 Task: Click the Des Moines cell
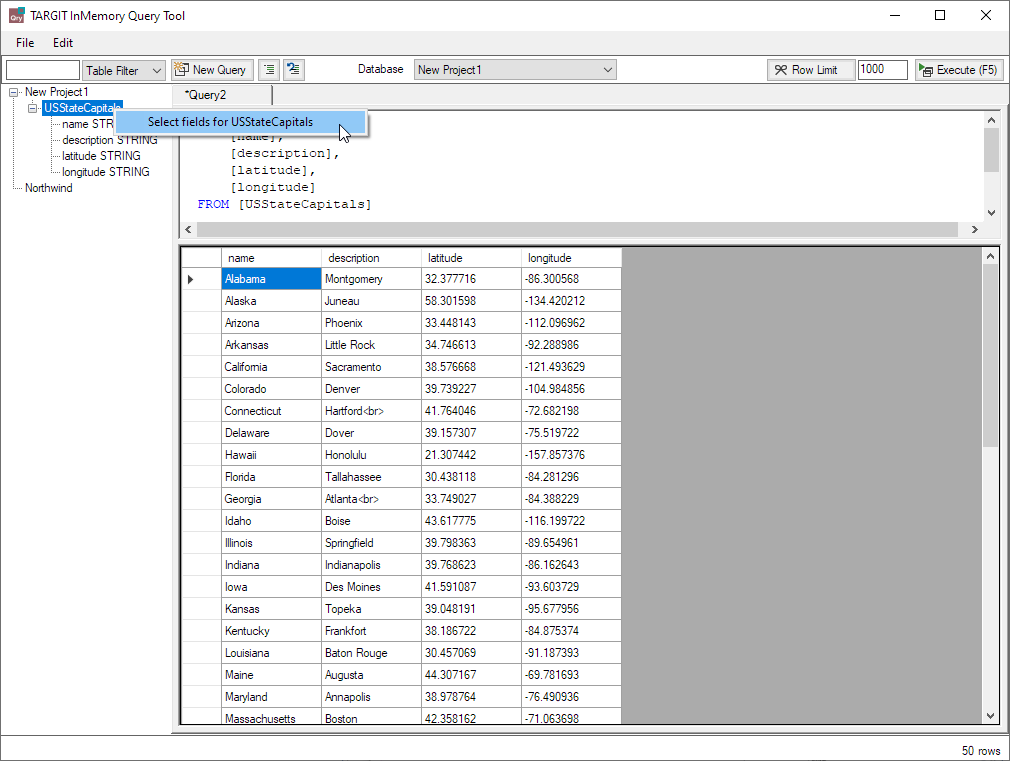[371, 587]
